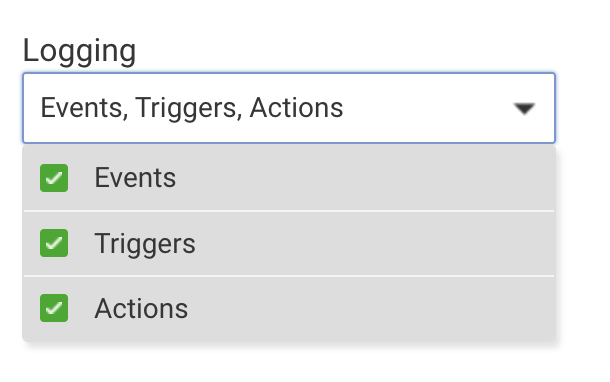This screenshot has width=610, height=382.
Task: Click the white checkmark icon beside Triggers
Action: click(54, 243)
